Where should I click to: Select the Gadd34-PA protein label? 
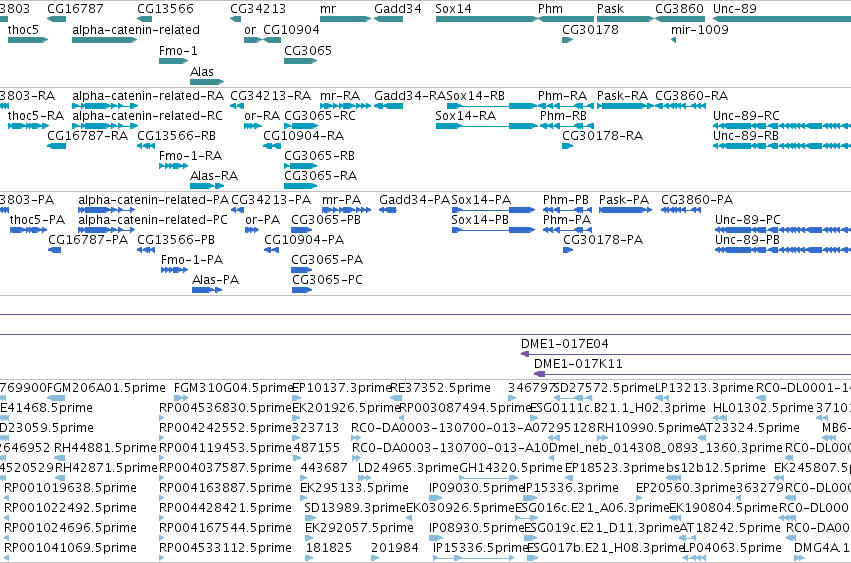414,200
